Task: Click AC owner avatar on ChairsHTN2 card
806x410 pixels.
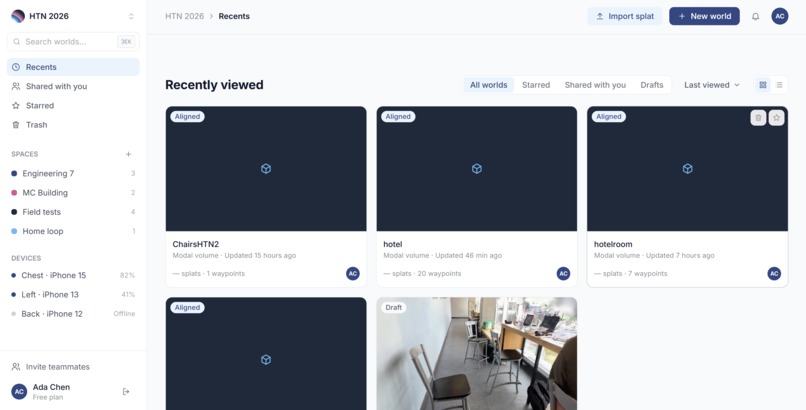Action: [353, 273]
